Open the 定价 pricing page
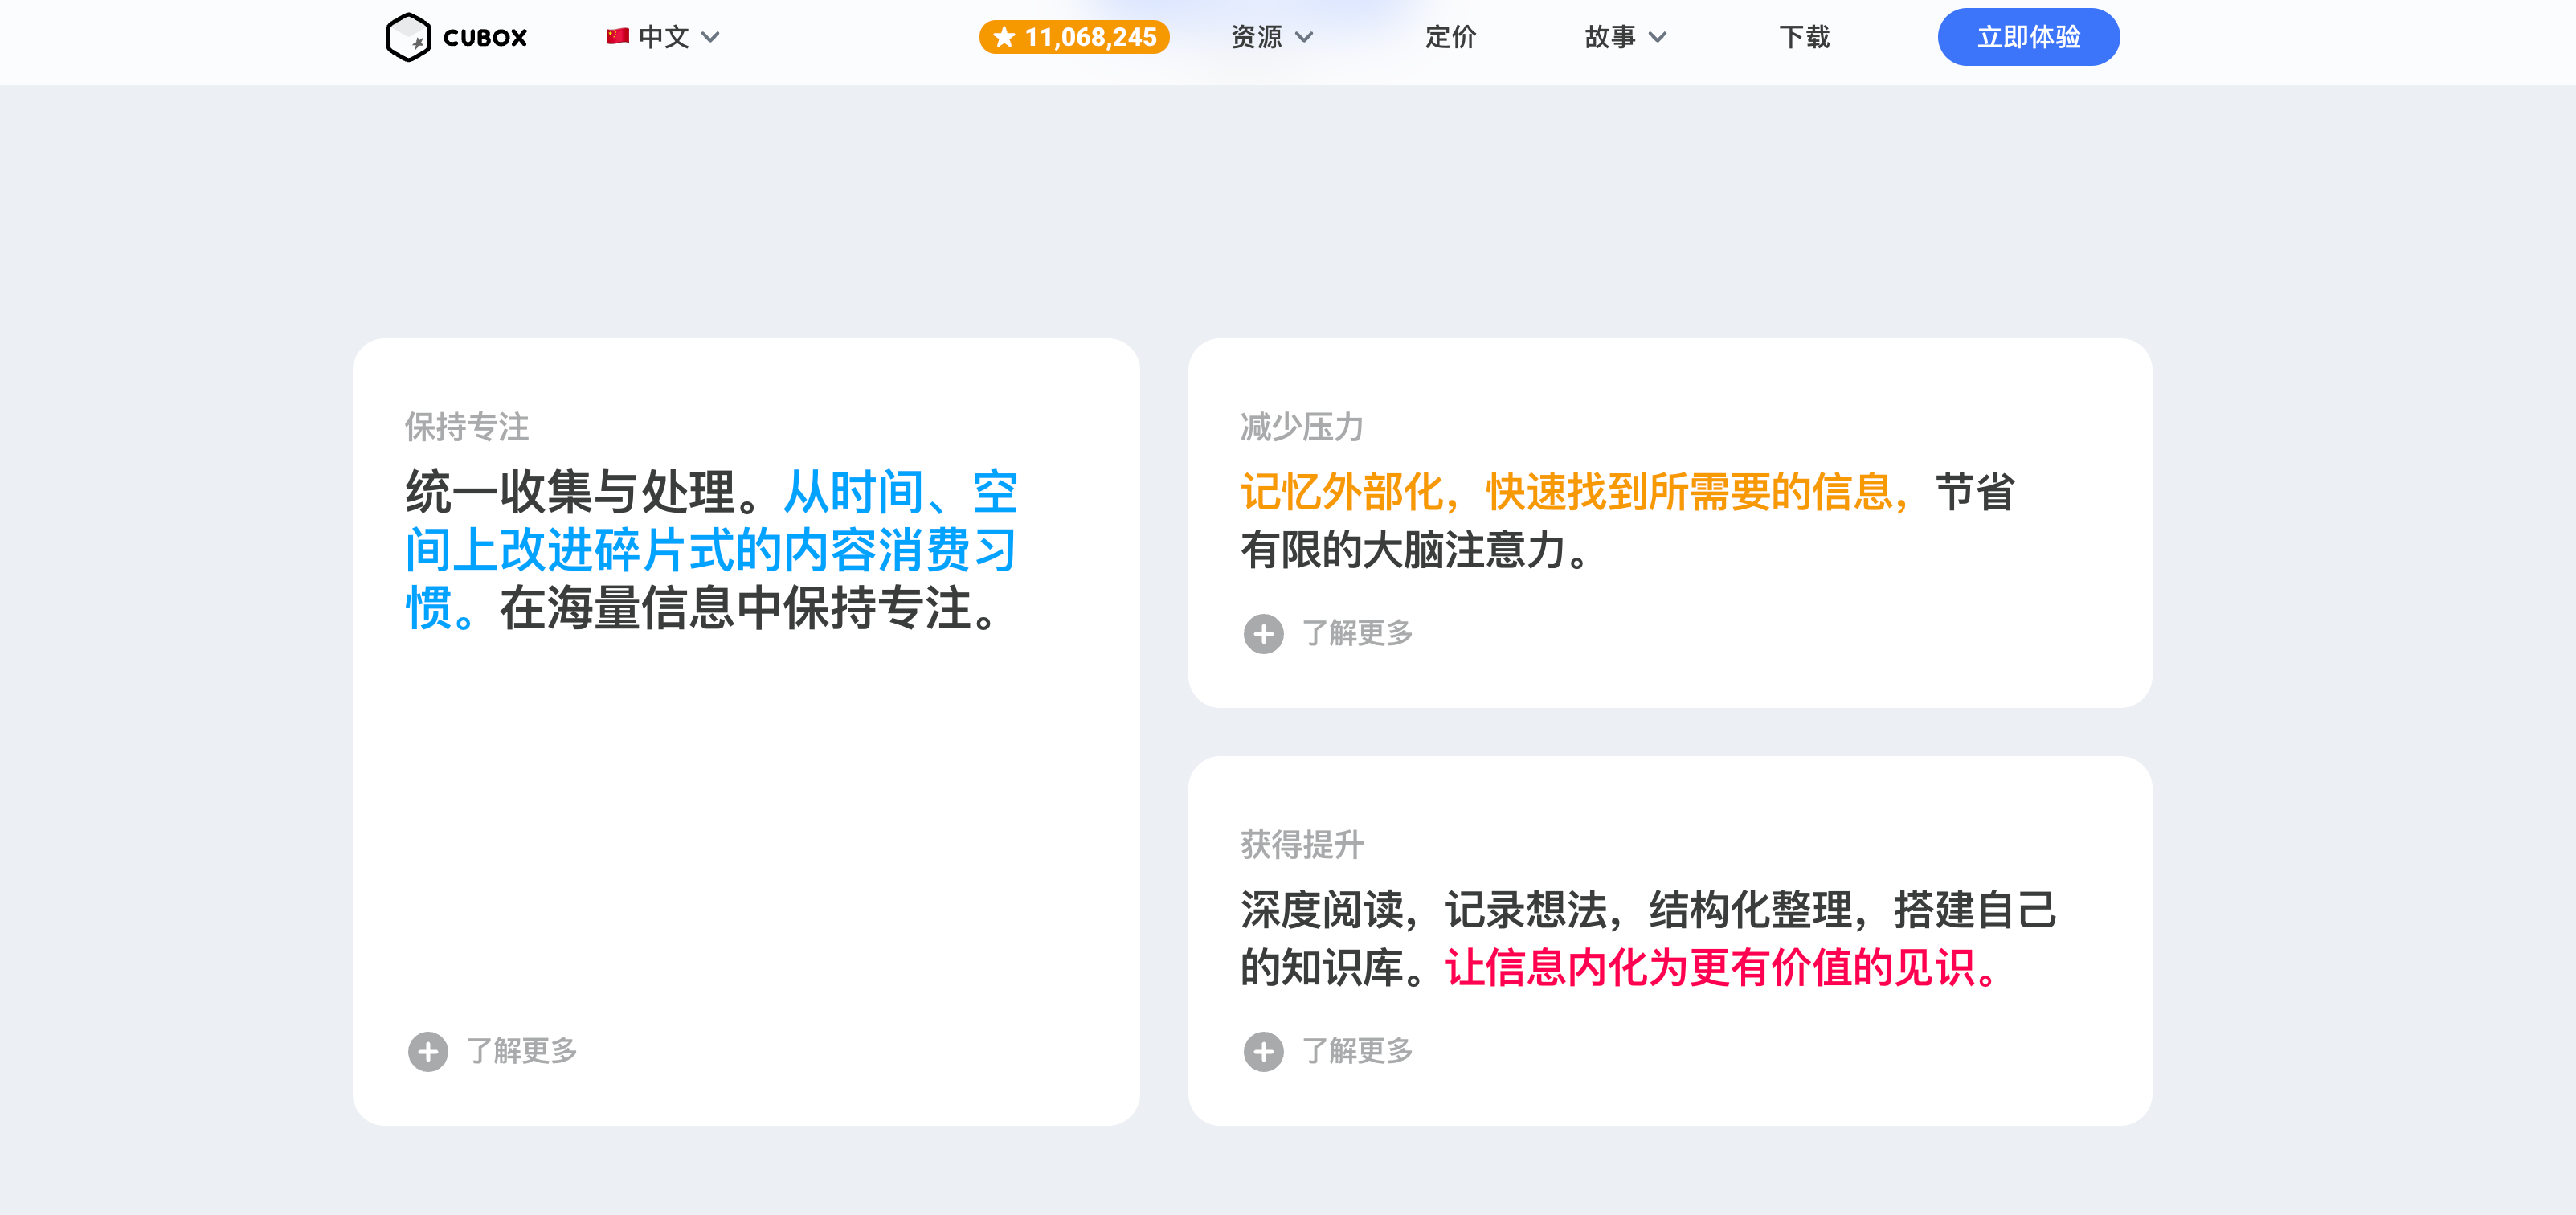 tap(1450, 37)
